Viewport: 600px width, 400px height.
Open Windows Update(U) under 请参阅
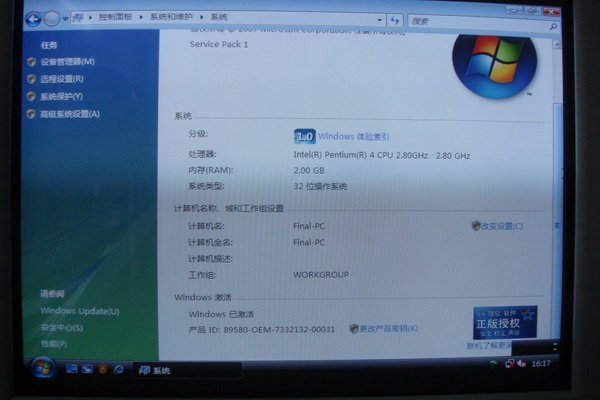pos(80,311)
